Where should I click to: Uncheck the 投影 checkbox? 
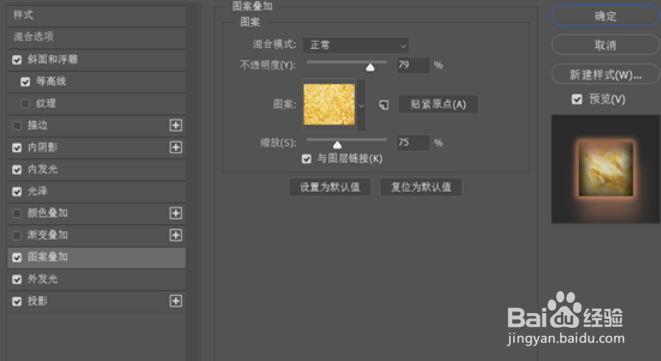pyautogui.click(x=17, y=301)
